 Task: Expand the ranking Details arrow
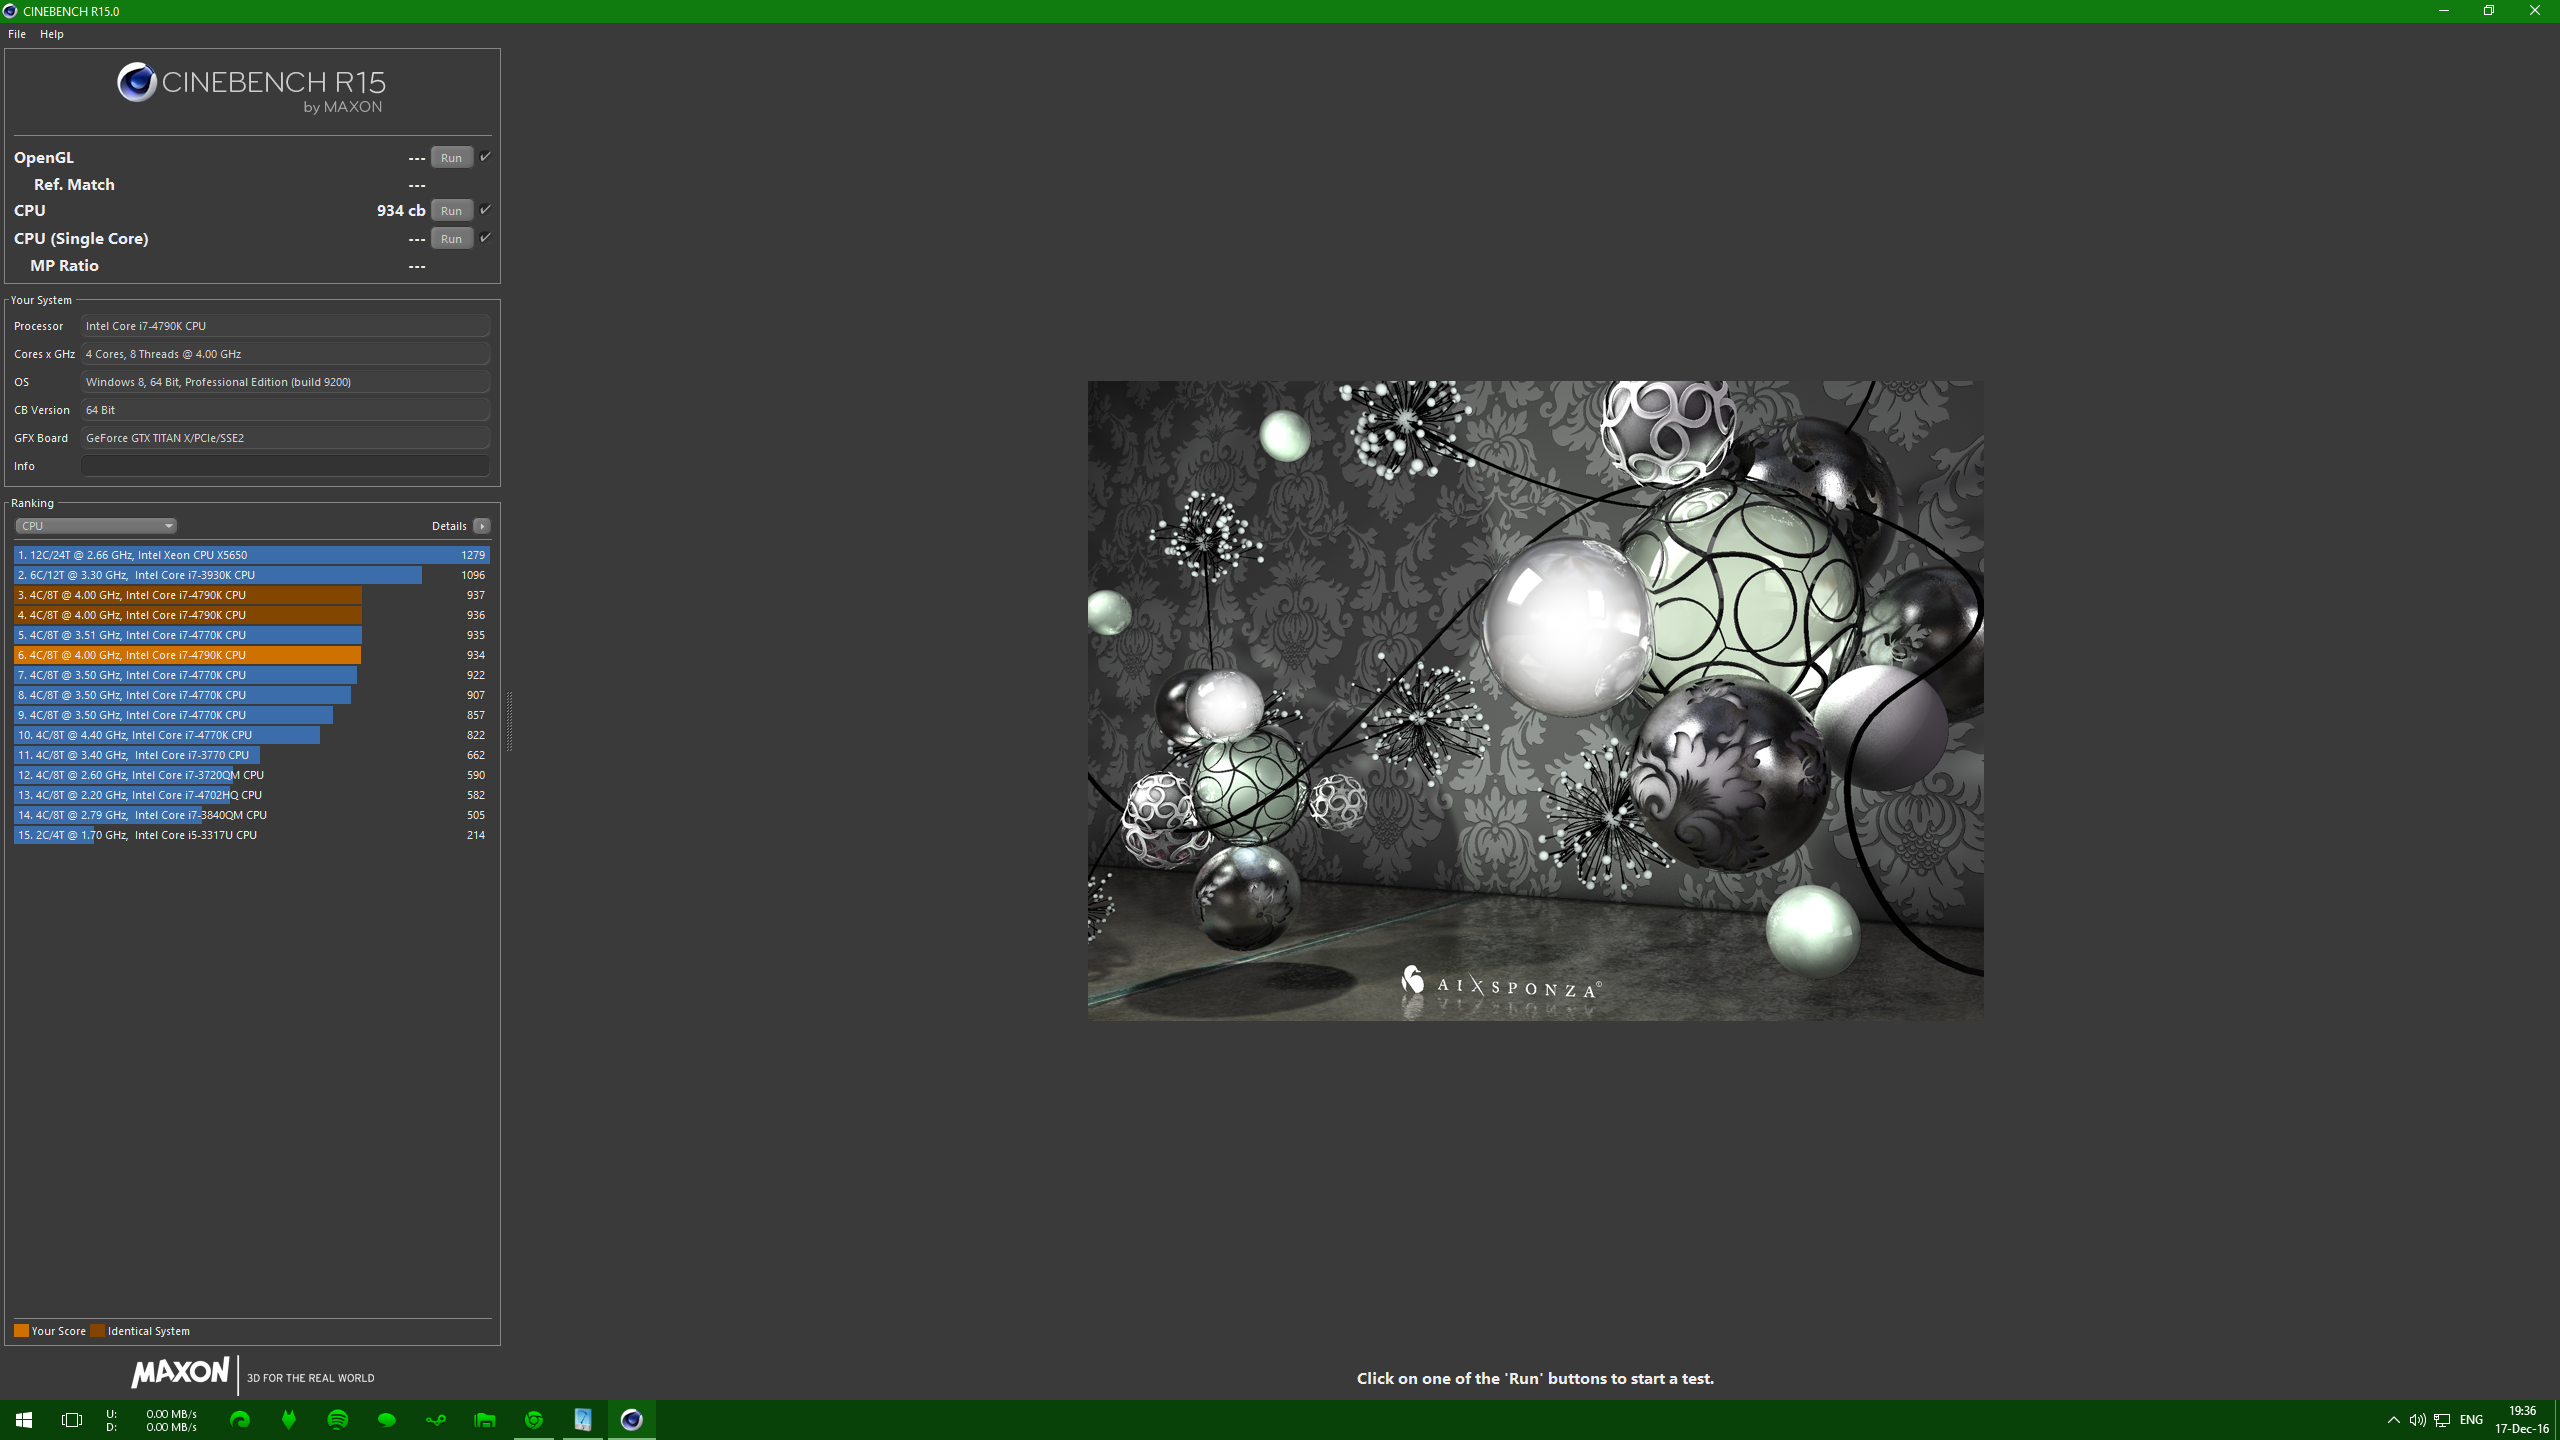[x=482, y=526]
